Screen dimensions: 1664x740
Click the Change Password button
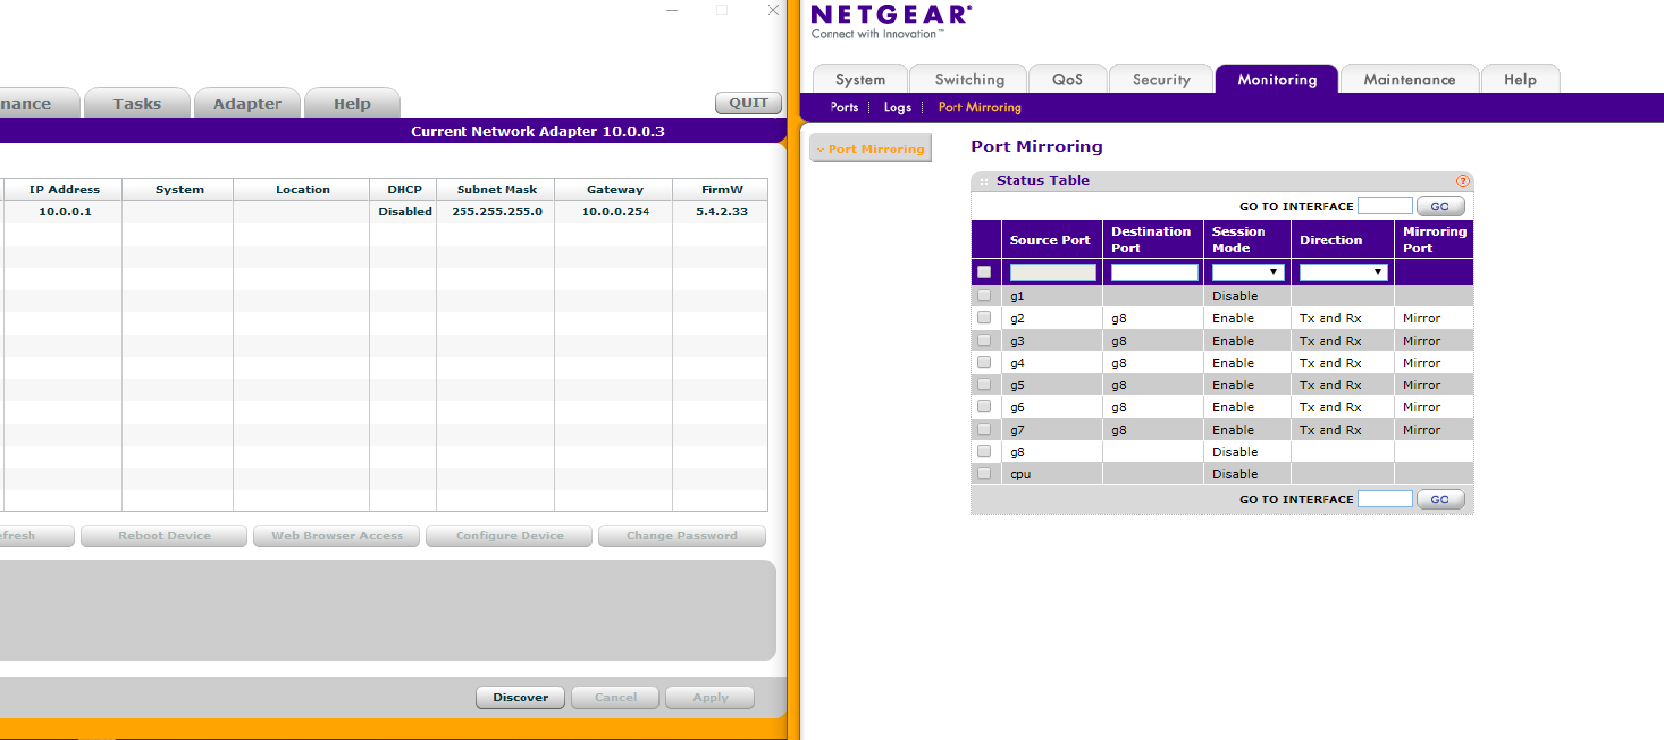(682, 536)
